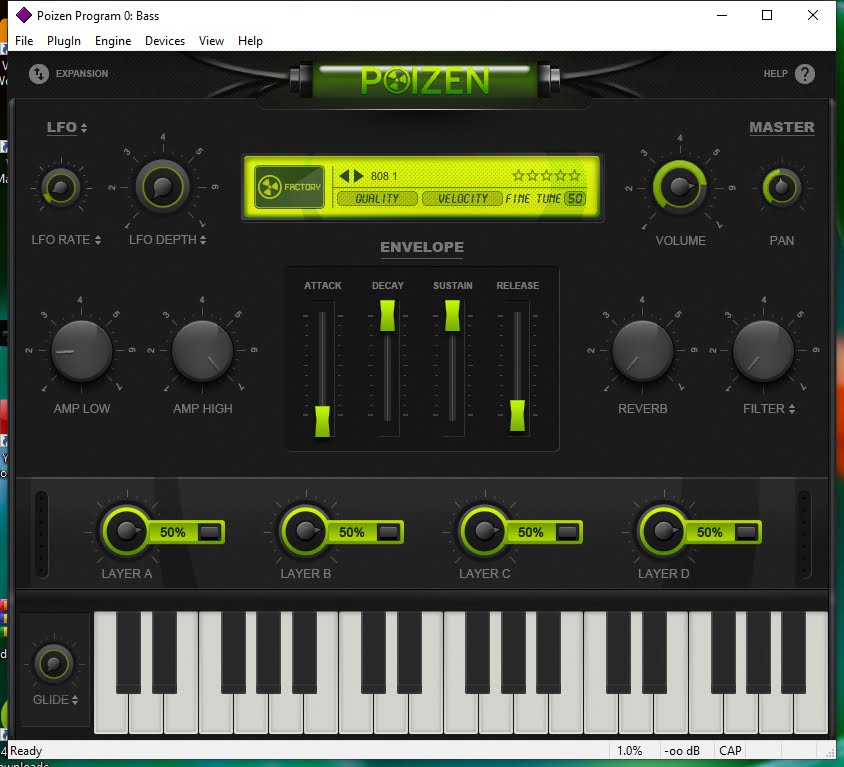This screenshot has height=767, width=844.
Task: Click the Fine Tune value 50 field
Action: click(x=575, y=199)
